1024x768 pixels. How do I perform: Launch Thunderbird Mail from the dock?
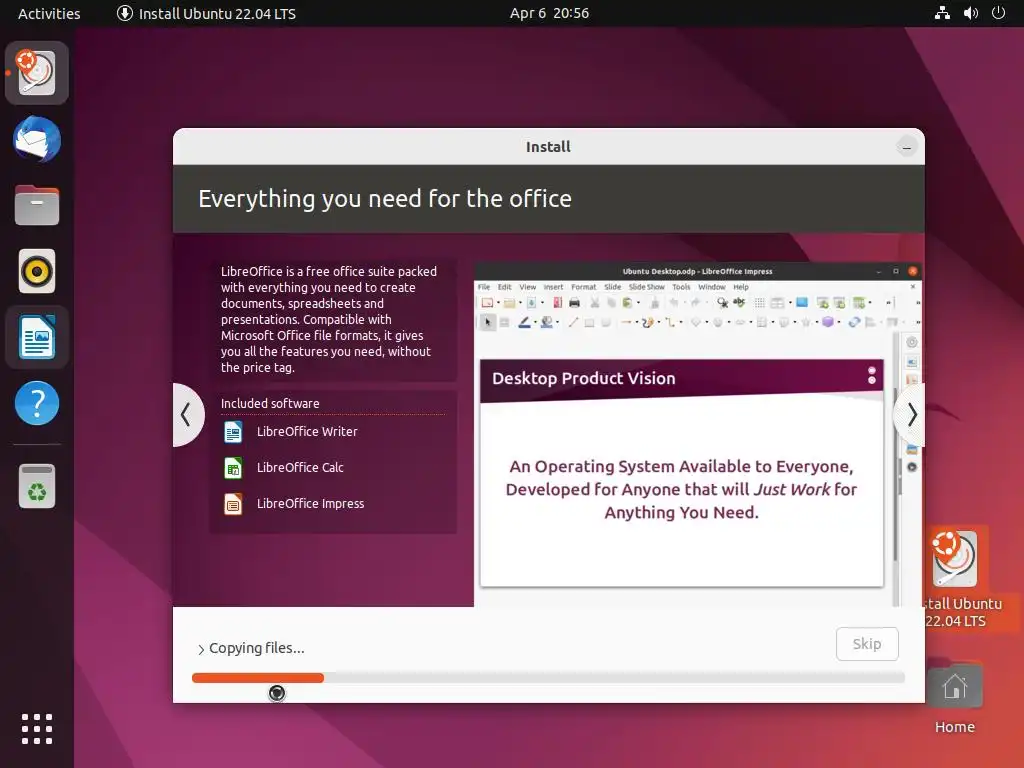[x=37, y=139]
